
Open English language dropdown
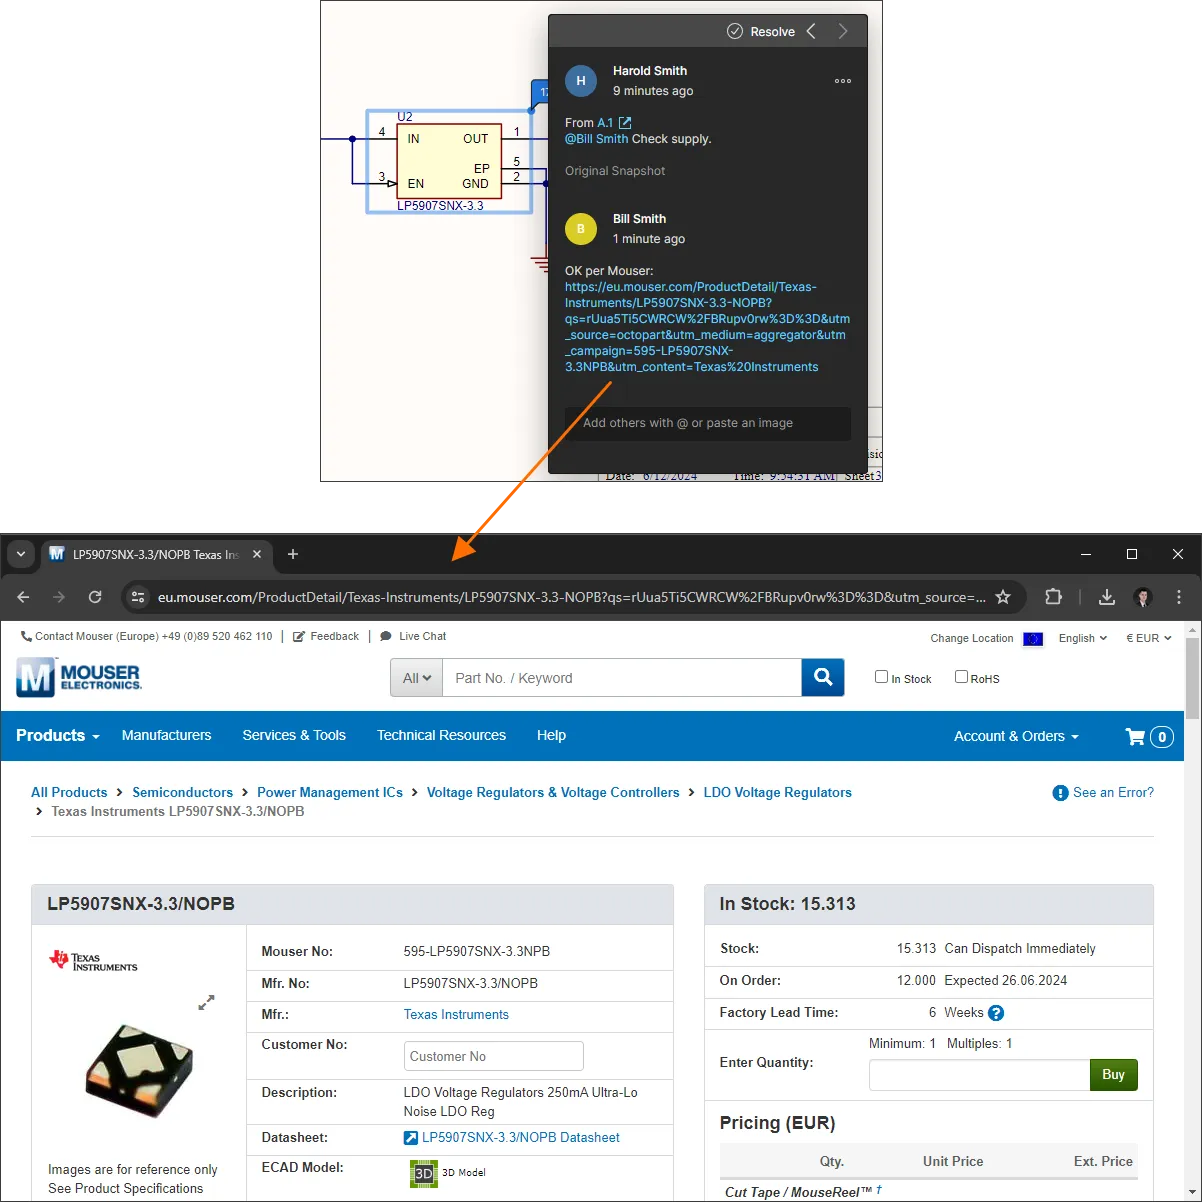pyautogui.click(x=1083, y=638)
